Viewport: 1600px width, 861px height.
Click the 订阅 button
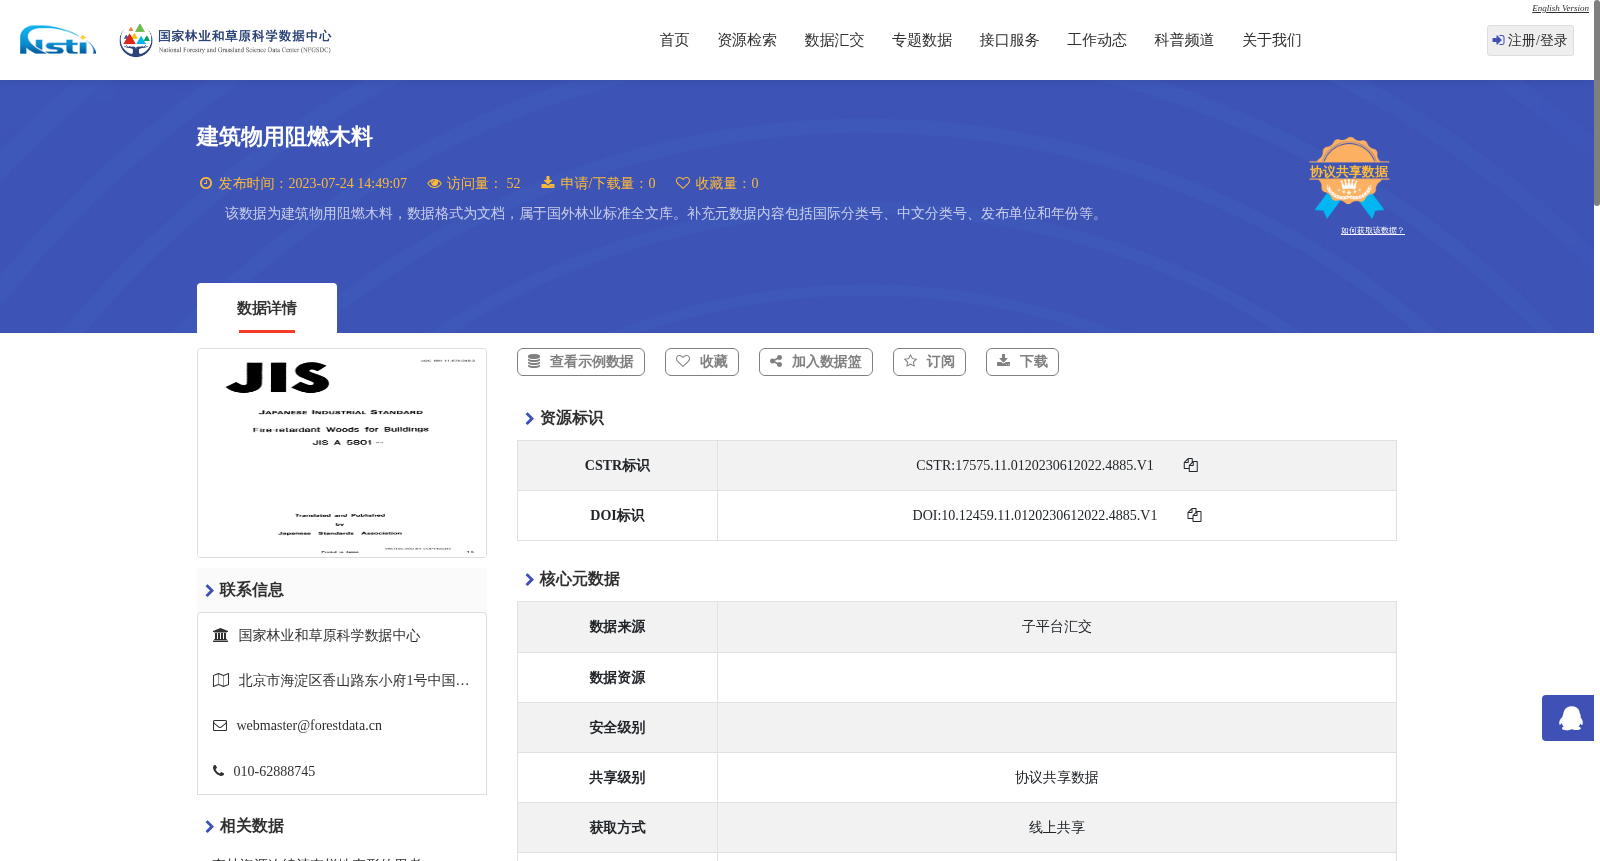click(929, 362)
